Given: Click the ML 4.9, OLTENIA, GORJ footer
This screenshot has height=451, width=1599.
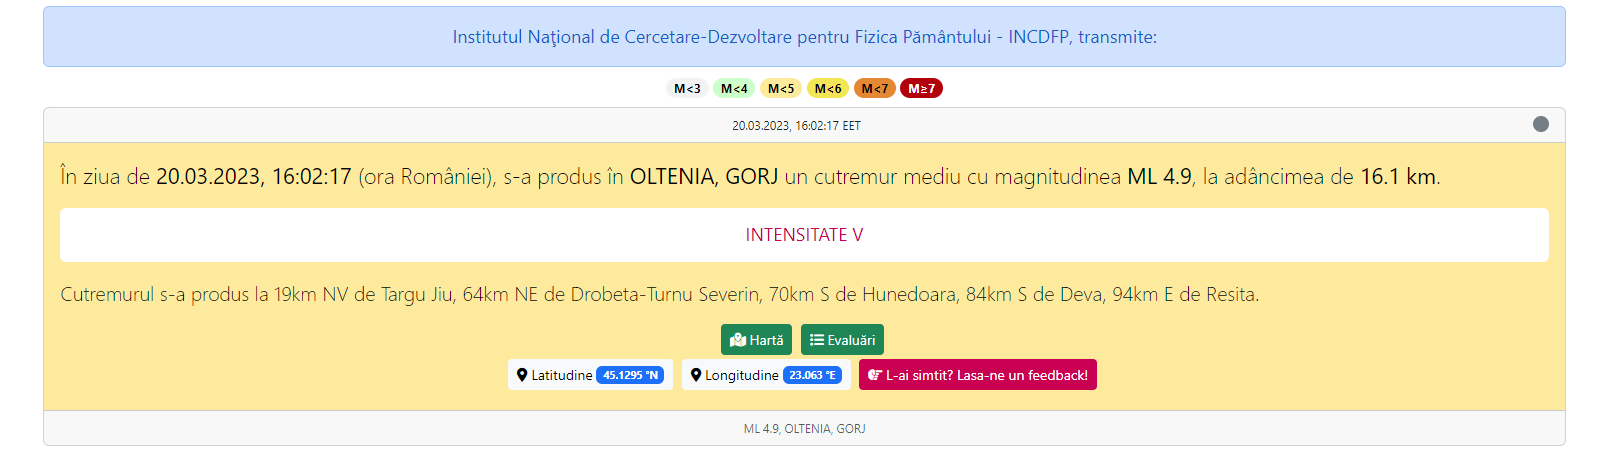Looking at the screenshot, I should pos(804,428).
